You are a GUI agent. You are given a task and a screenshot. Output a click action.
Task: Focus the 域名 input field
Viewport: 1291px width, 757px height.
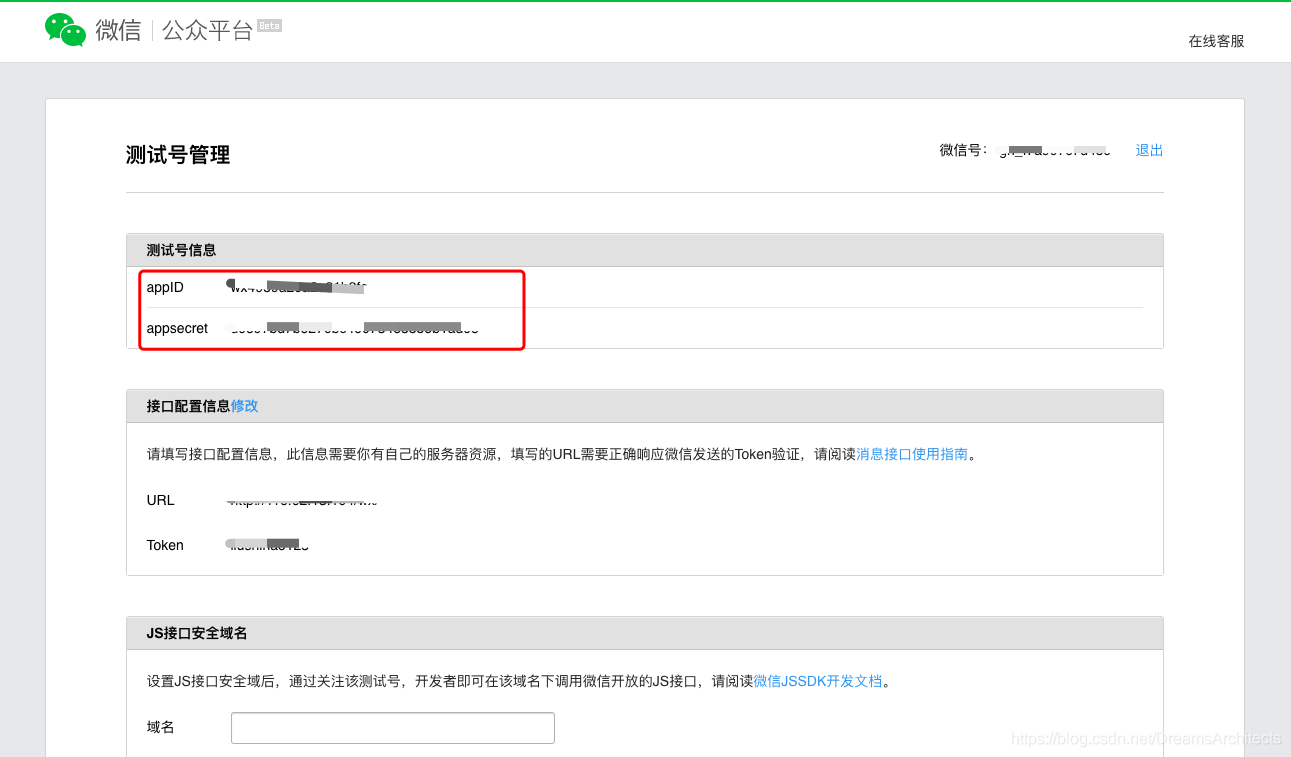tap(393, 728)
